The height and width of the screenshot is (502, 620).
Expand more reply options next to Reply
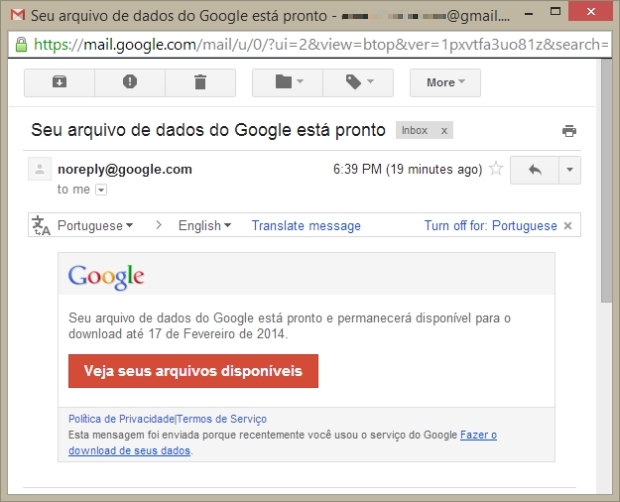570,170
